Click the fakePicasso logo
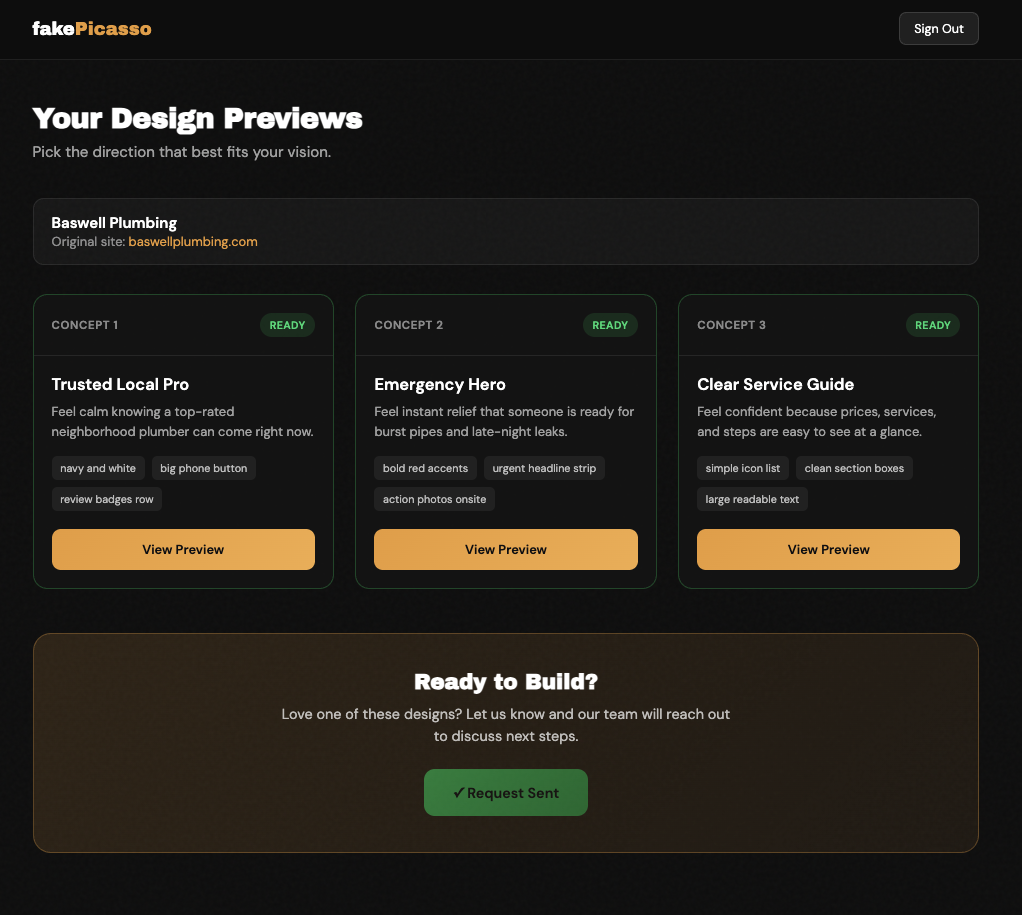 [93, 28]
